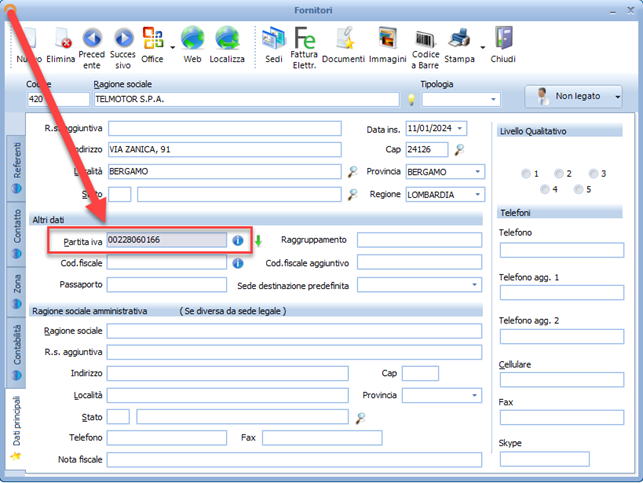Open the Non legato dropdown
The height and width of the screenshot is (483, 643).
coord(617,97)
